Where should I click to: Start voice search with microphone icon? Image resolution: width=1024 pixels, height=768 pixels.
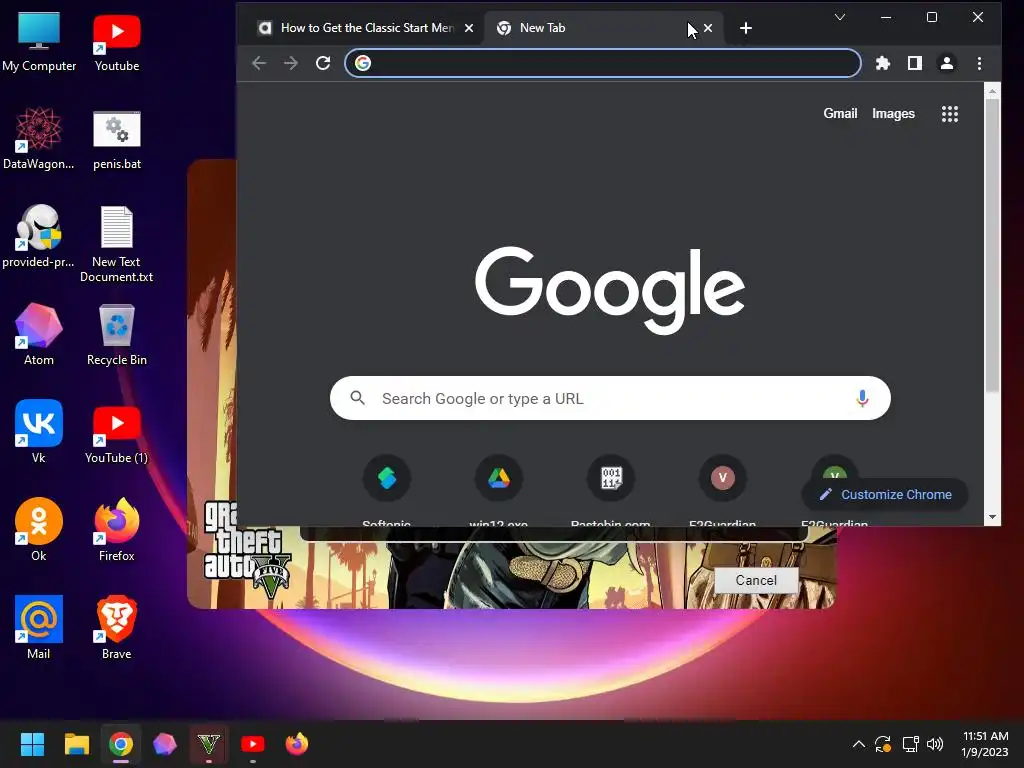[862, 398]
